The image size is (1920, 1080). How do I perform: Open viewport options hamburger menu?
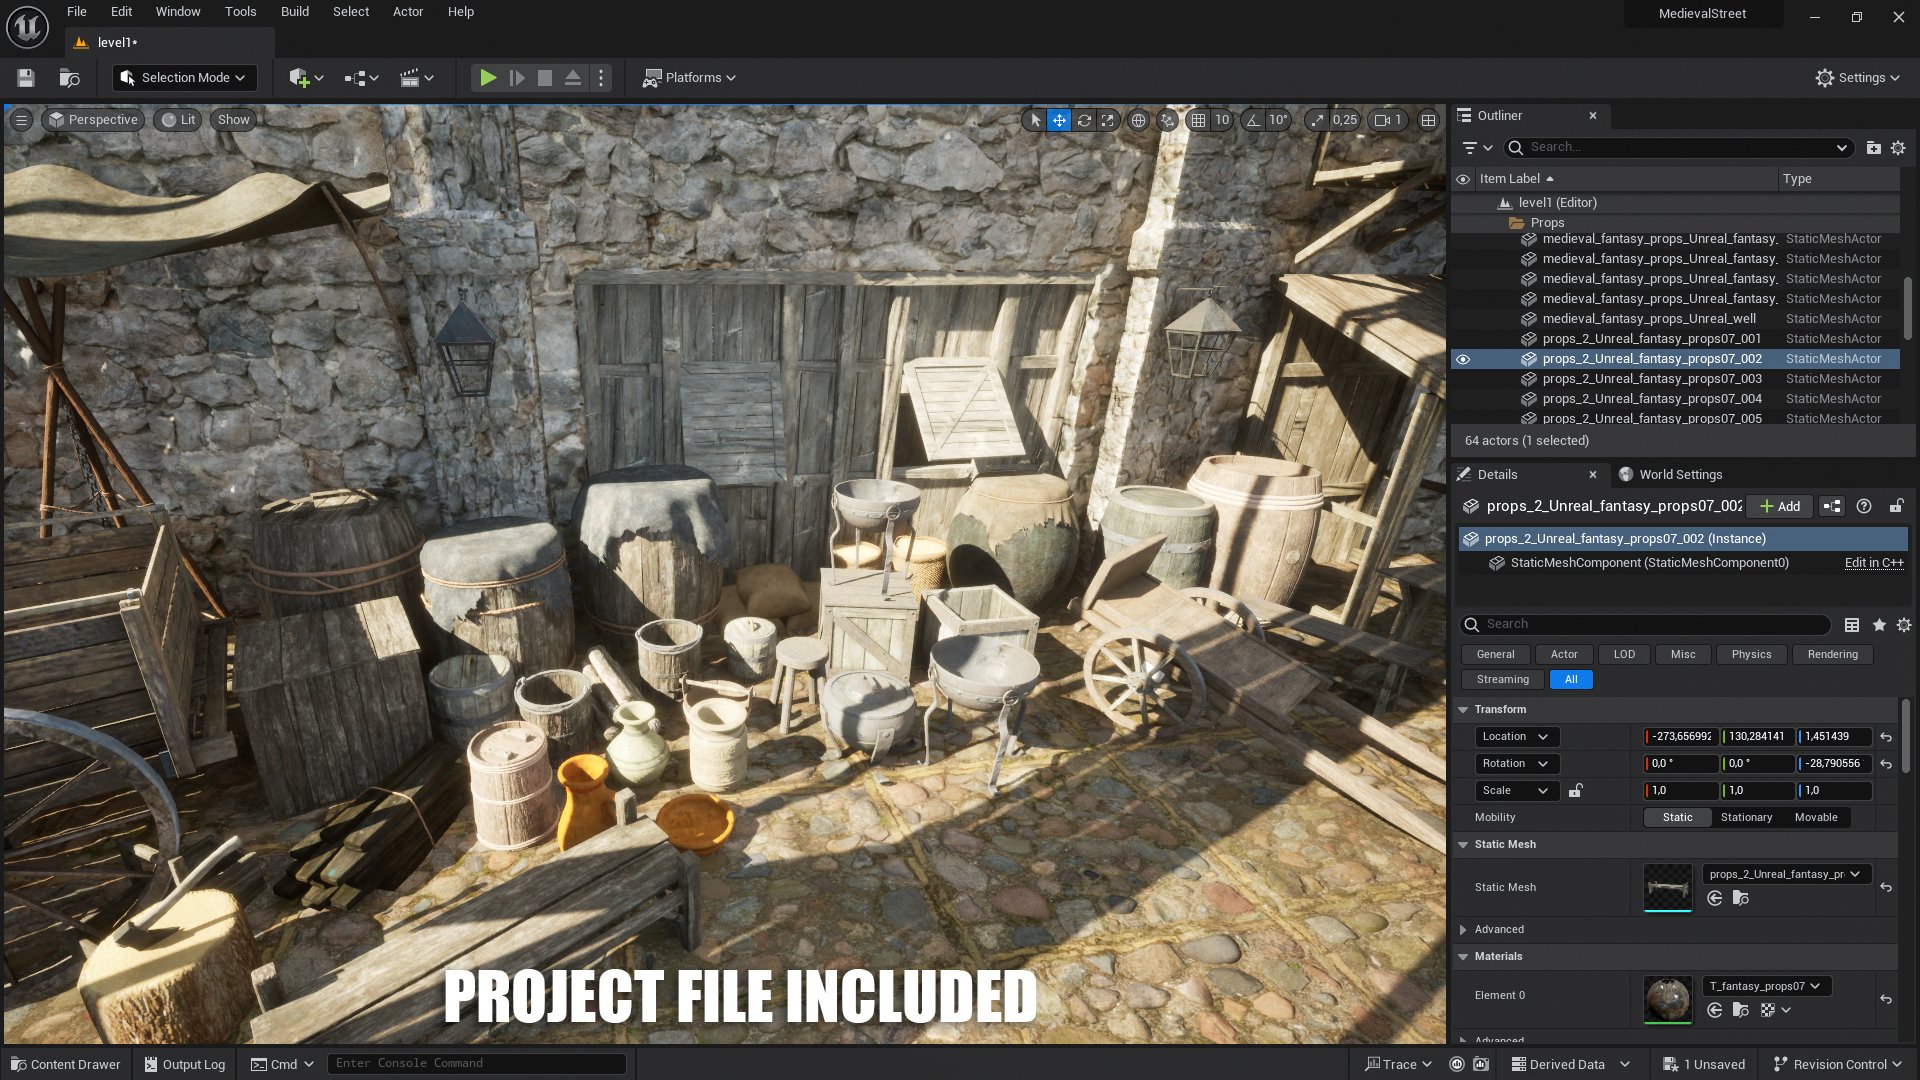click(21, 120)
